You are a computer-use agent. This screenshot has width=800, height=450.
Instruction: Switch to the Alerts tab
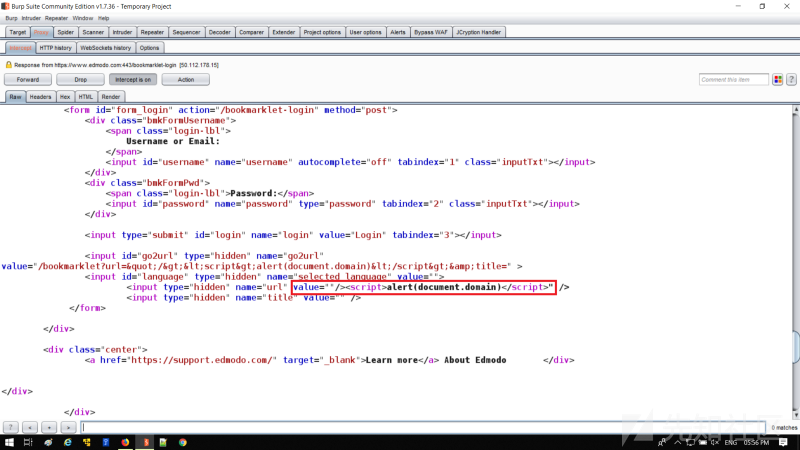click(397, 32)
